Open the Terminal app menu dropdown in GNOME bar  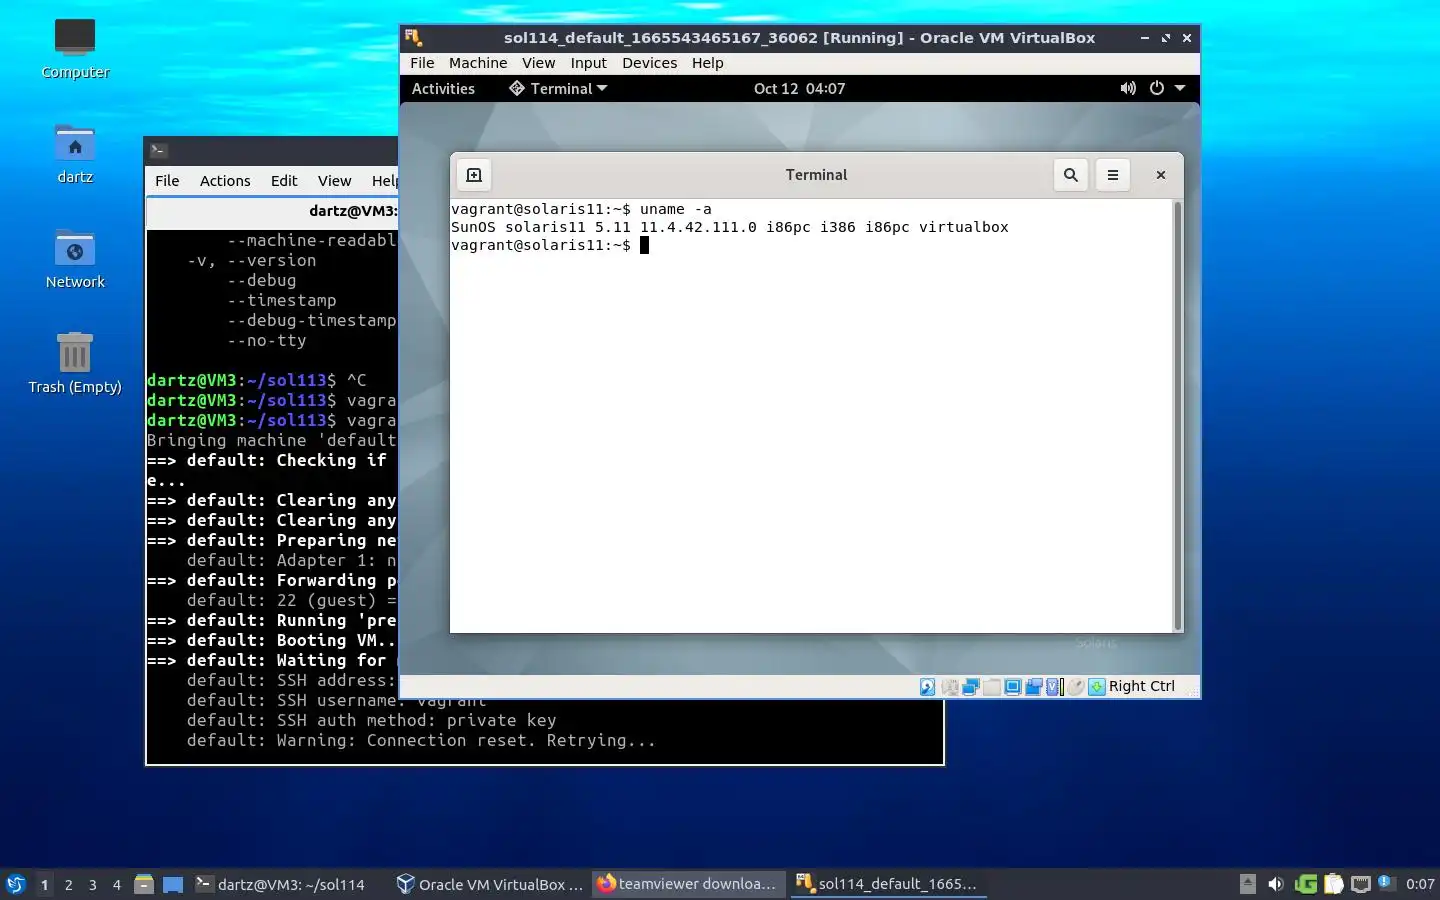(x=558, y=88)
